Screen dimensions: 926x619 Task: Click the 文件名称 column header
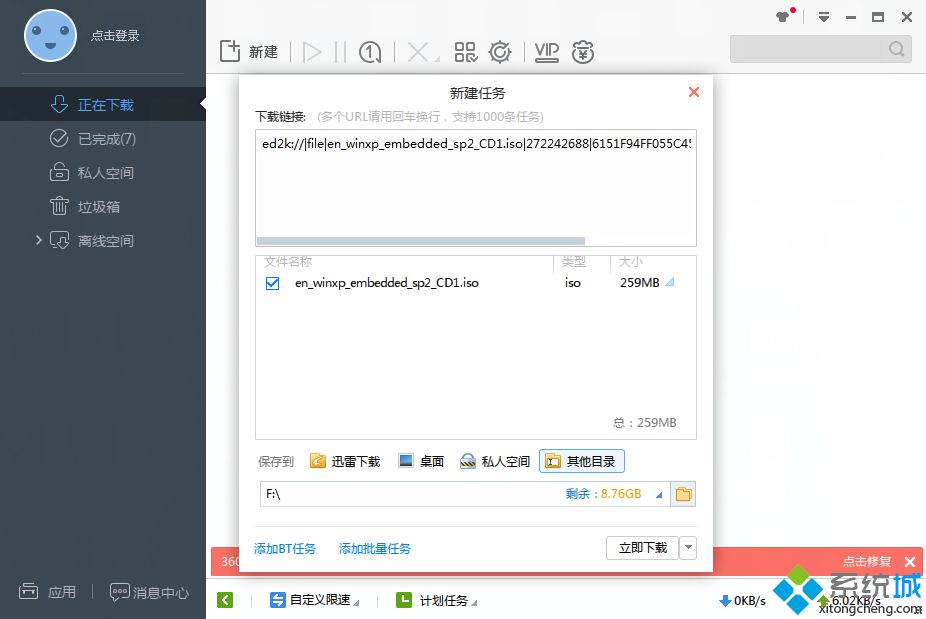tap(288, 262)
